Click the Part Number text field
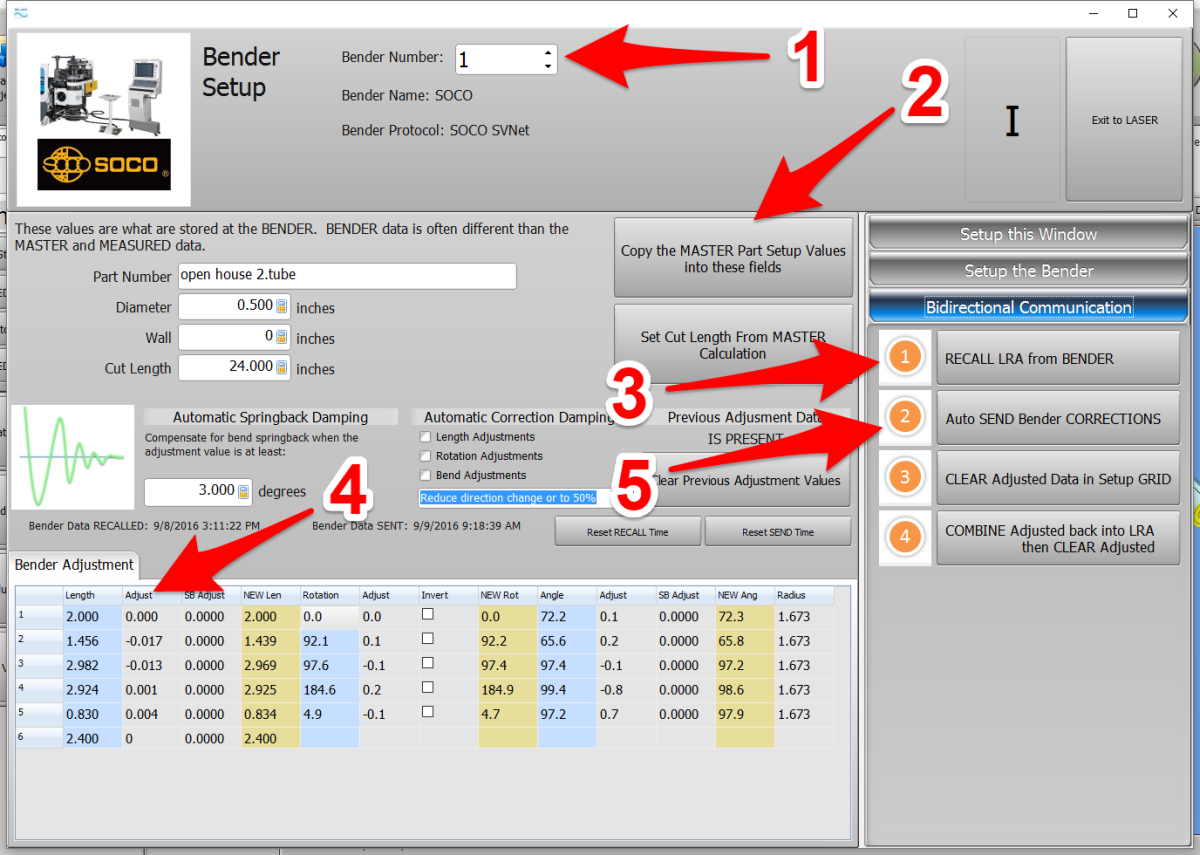1200x855 pixels. coord(346,276)
